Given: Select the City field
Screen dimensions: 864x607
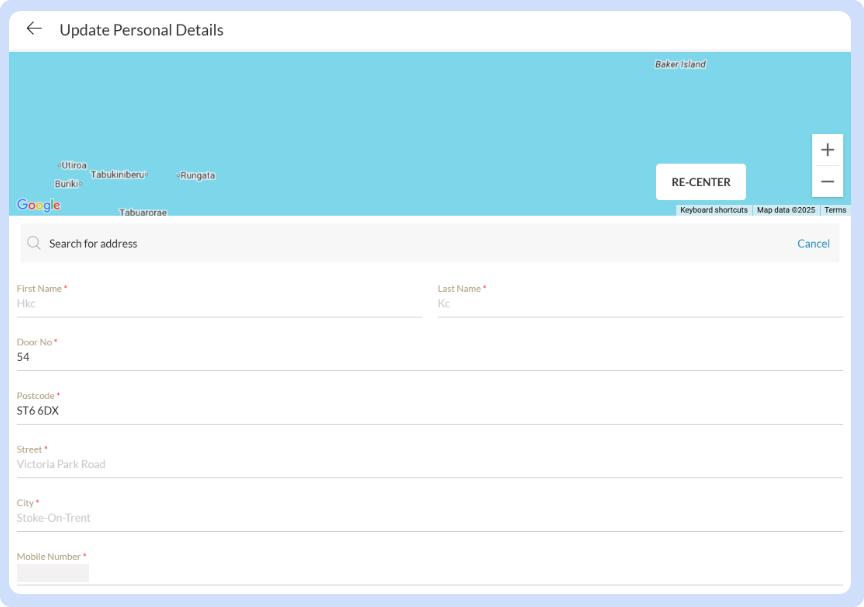Looking at the screenshot, I should [430, 518].
